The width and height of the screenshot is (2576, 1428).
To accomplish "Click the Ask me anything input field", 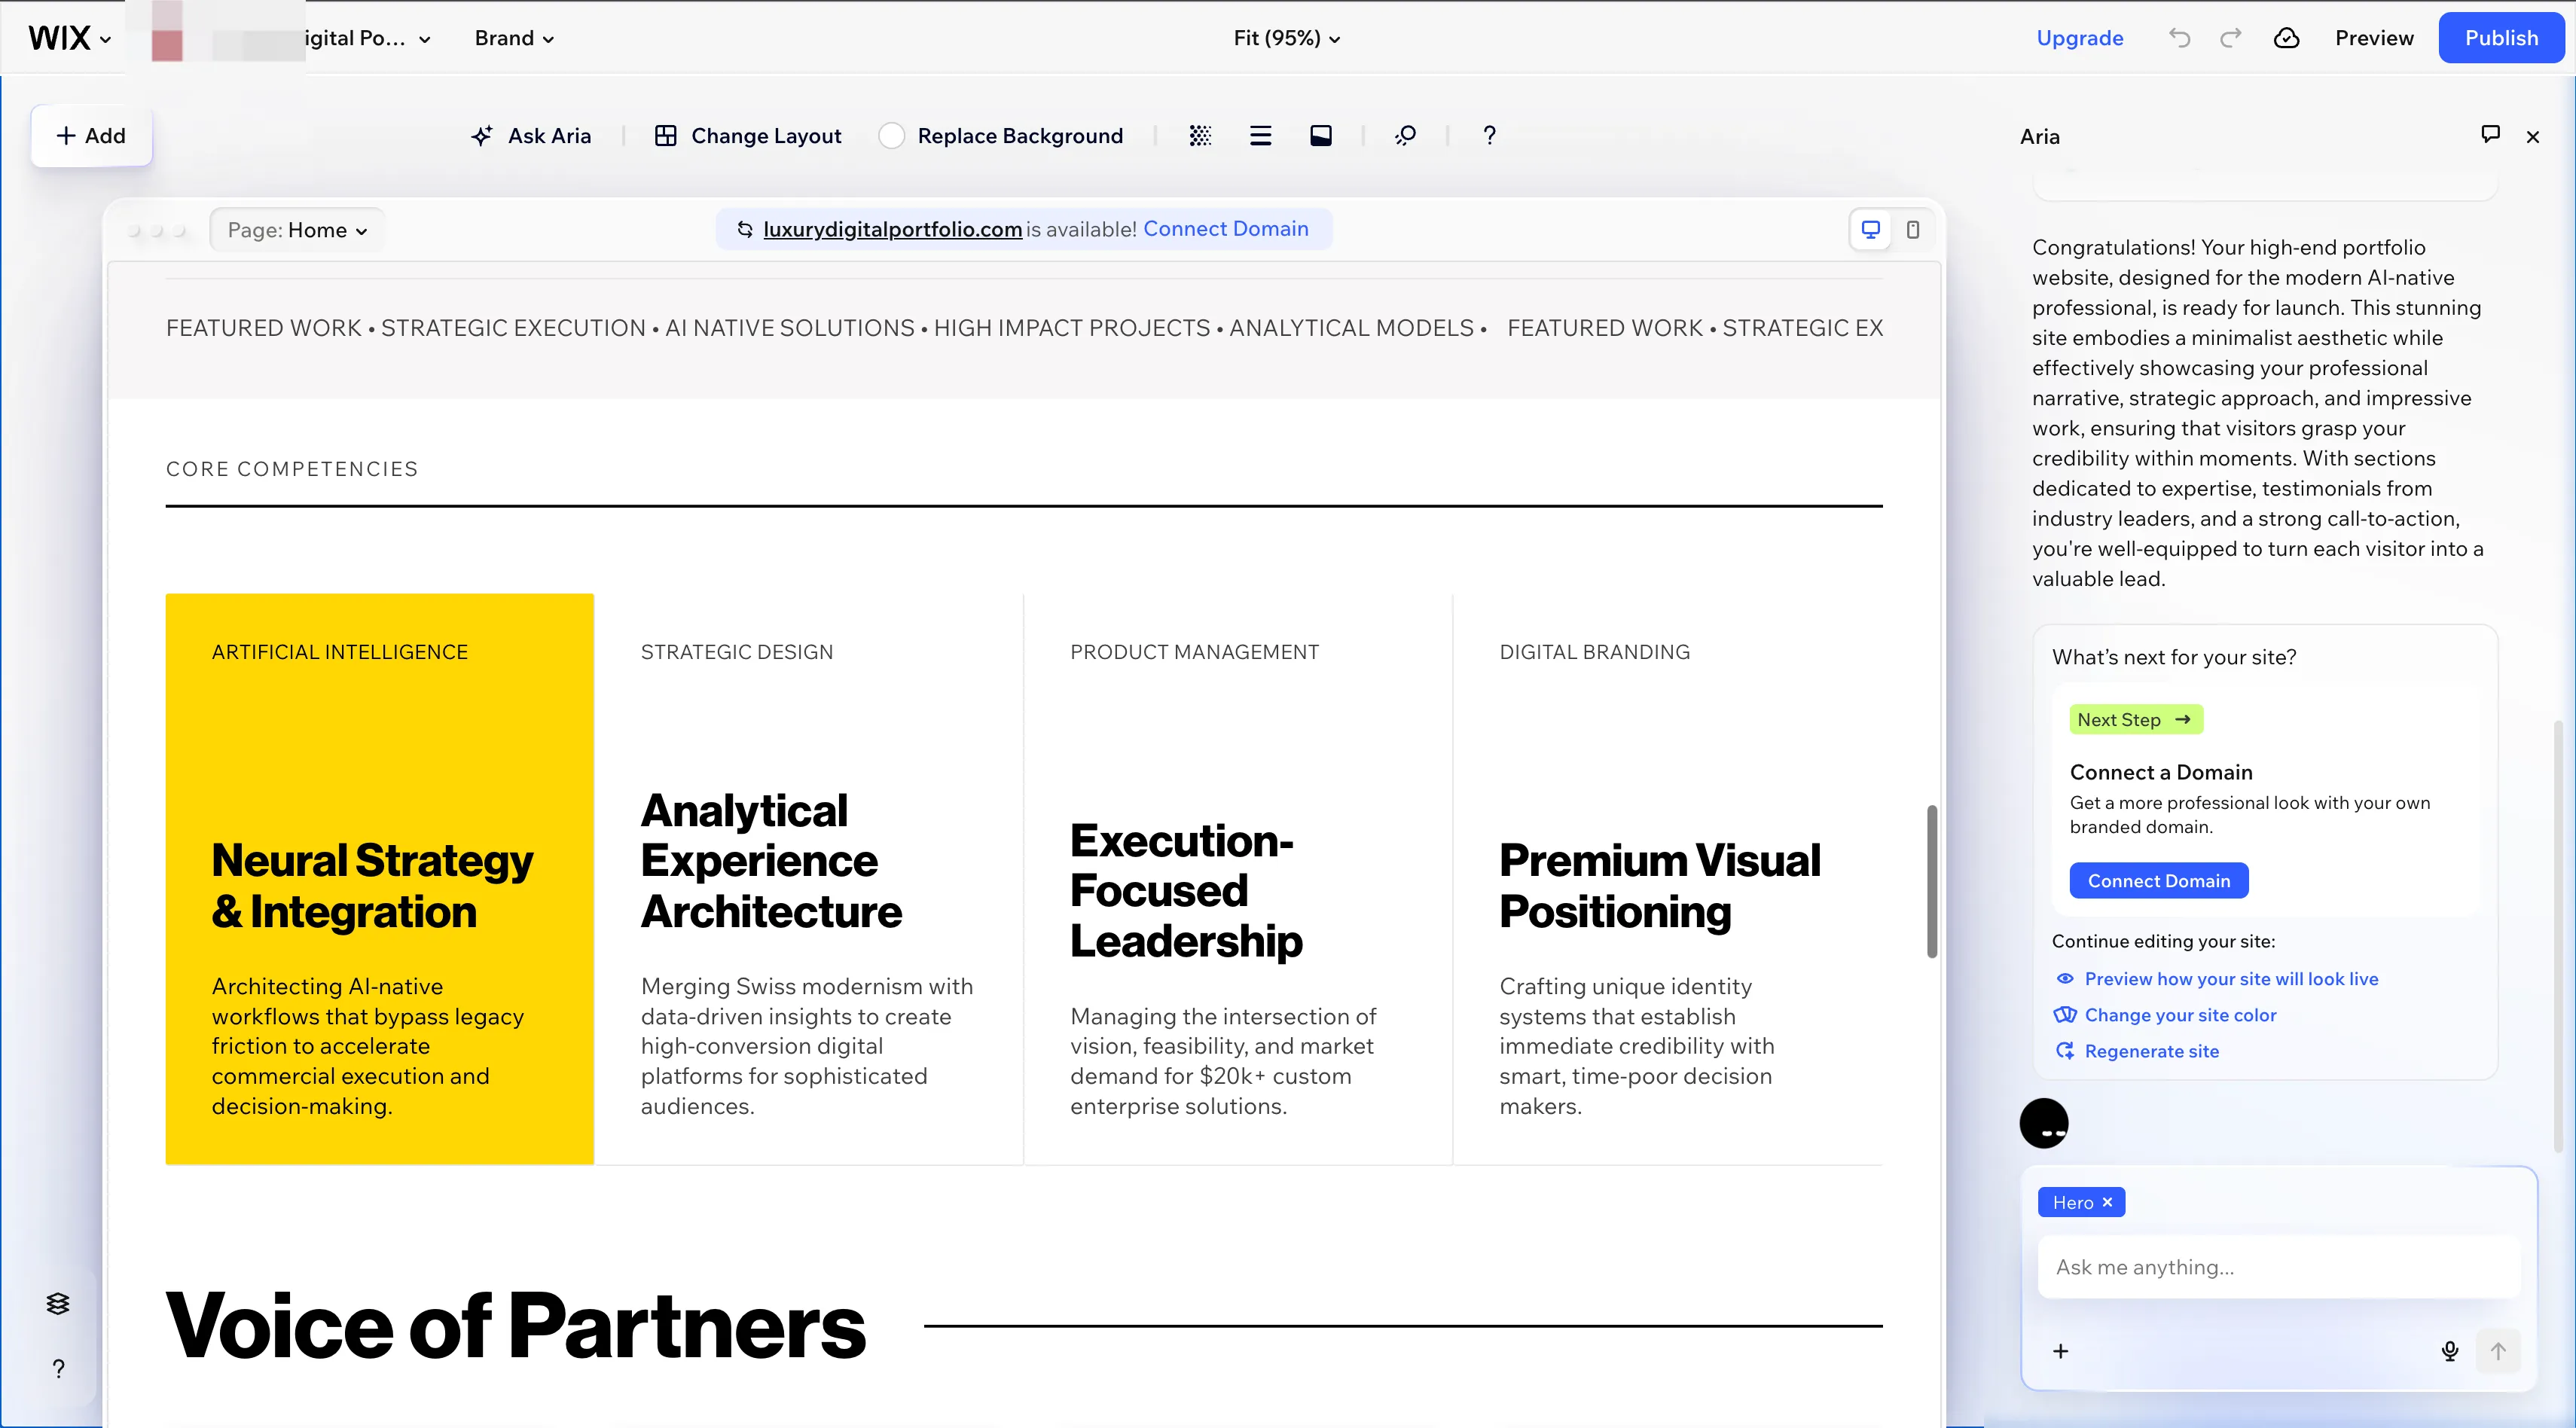I will [x=2278, y=1267].
